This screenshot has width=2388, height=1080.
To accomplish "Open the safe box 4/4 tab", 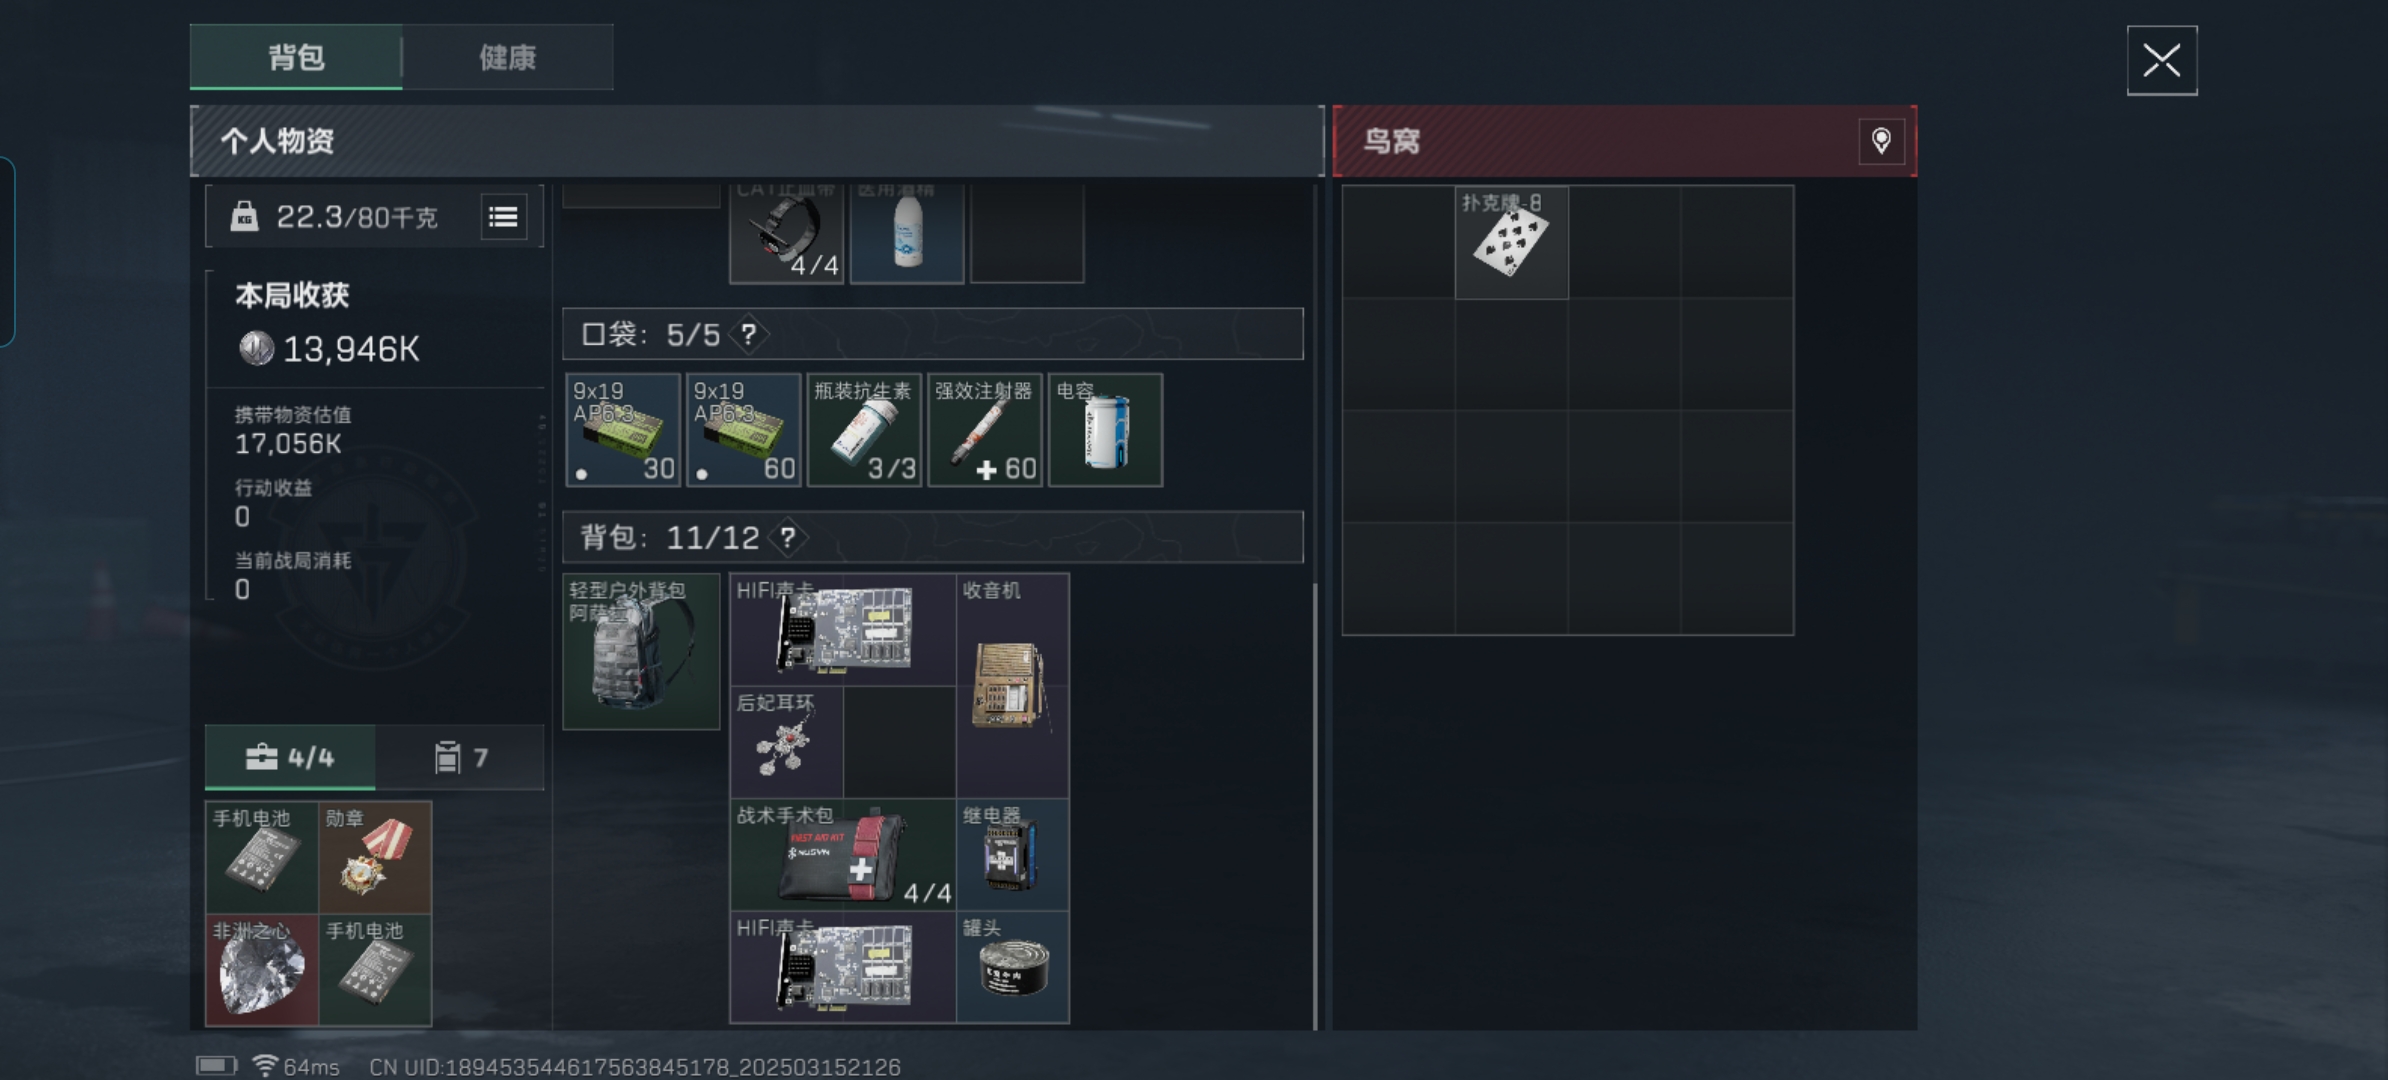I will tap(290, 757).
